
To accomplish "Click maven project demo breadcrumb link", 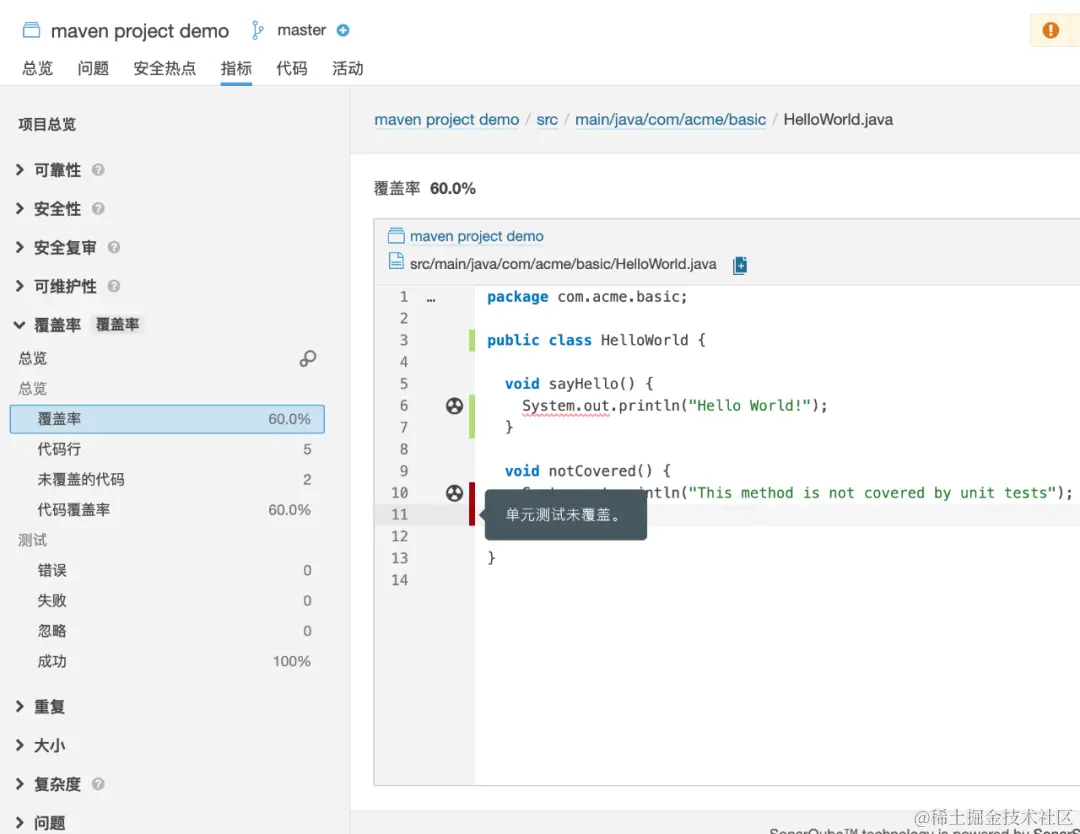I will click(x=446, y=119).
